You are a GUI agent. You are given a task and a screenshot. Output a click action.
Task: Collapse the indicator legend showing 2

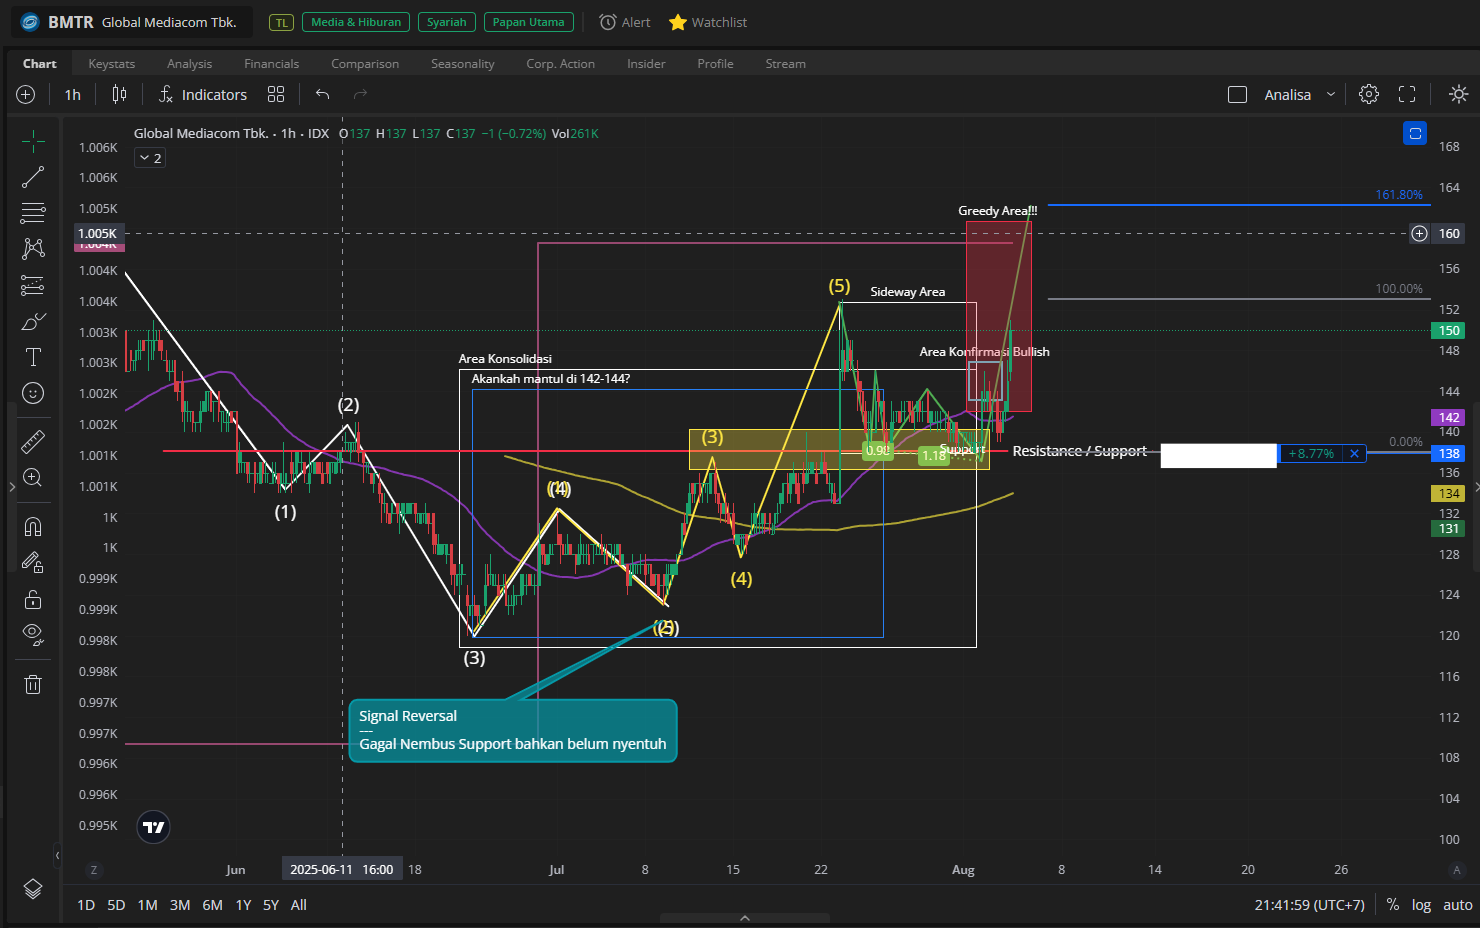pyautogui.click(x=150, y=158)
